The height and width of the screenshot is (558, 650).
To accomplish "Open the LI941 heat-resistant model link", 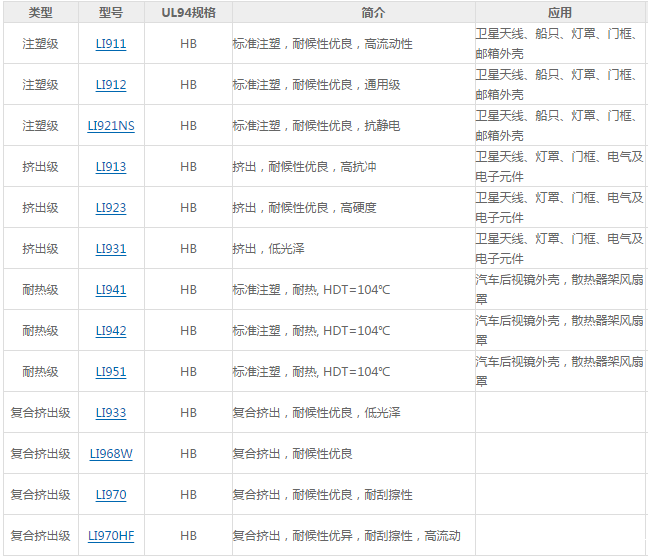I will pos(111,290).
